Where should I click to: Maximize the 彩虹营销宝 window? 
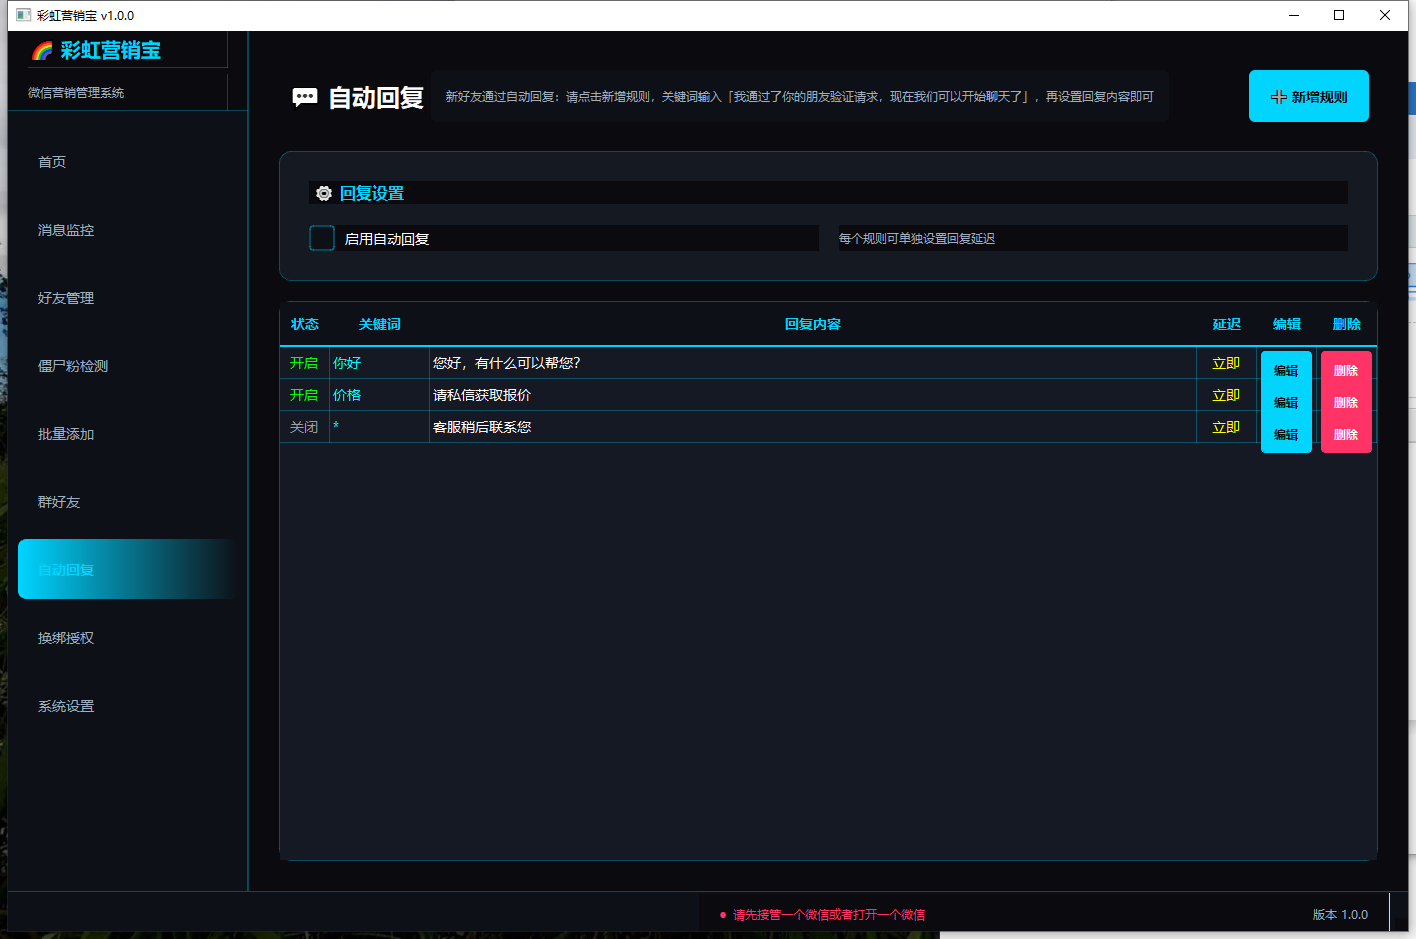coord(1339,15)
